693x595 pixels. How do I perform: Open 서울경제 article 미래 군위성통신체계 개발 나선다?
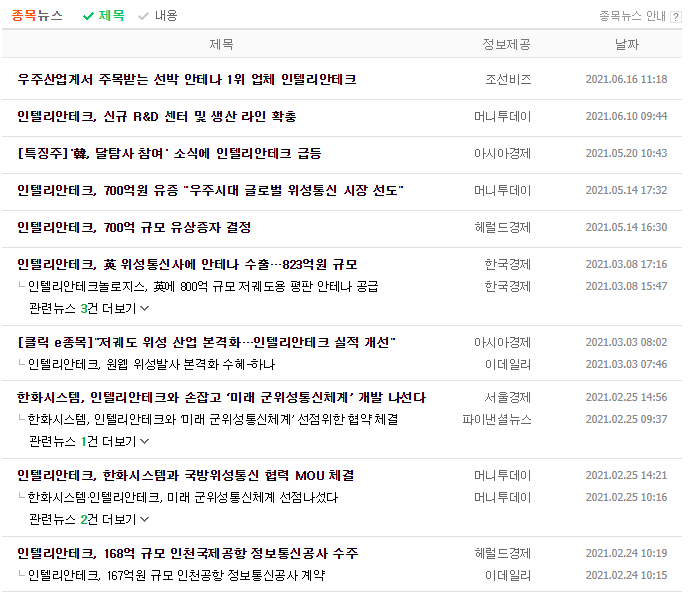coord(221,397)
